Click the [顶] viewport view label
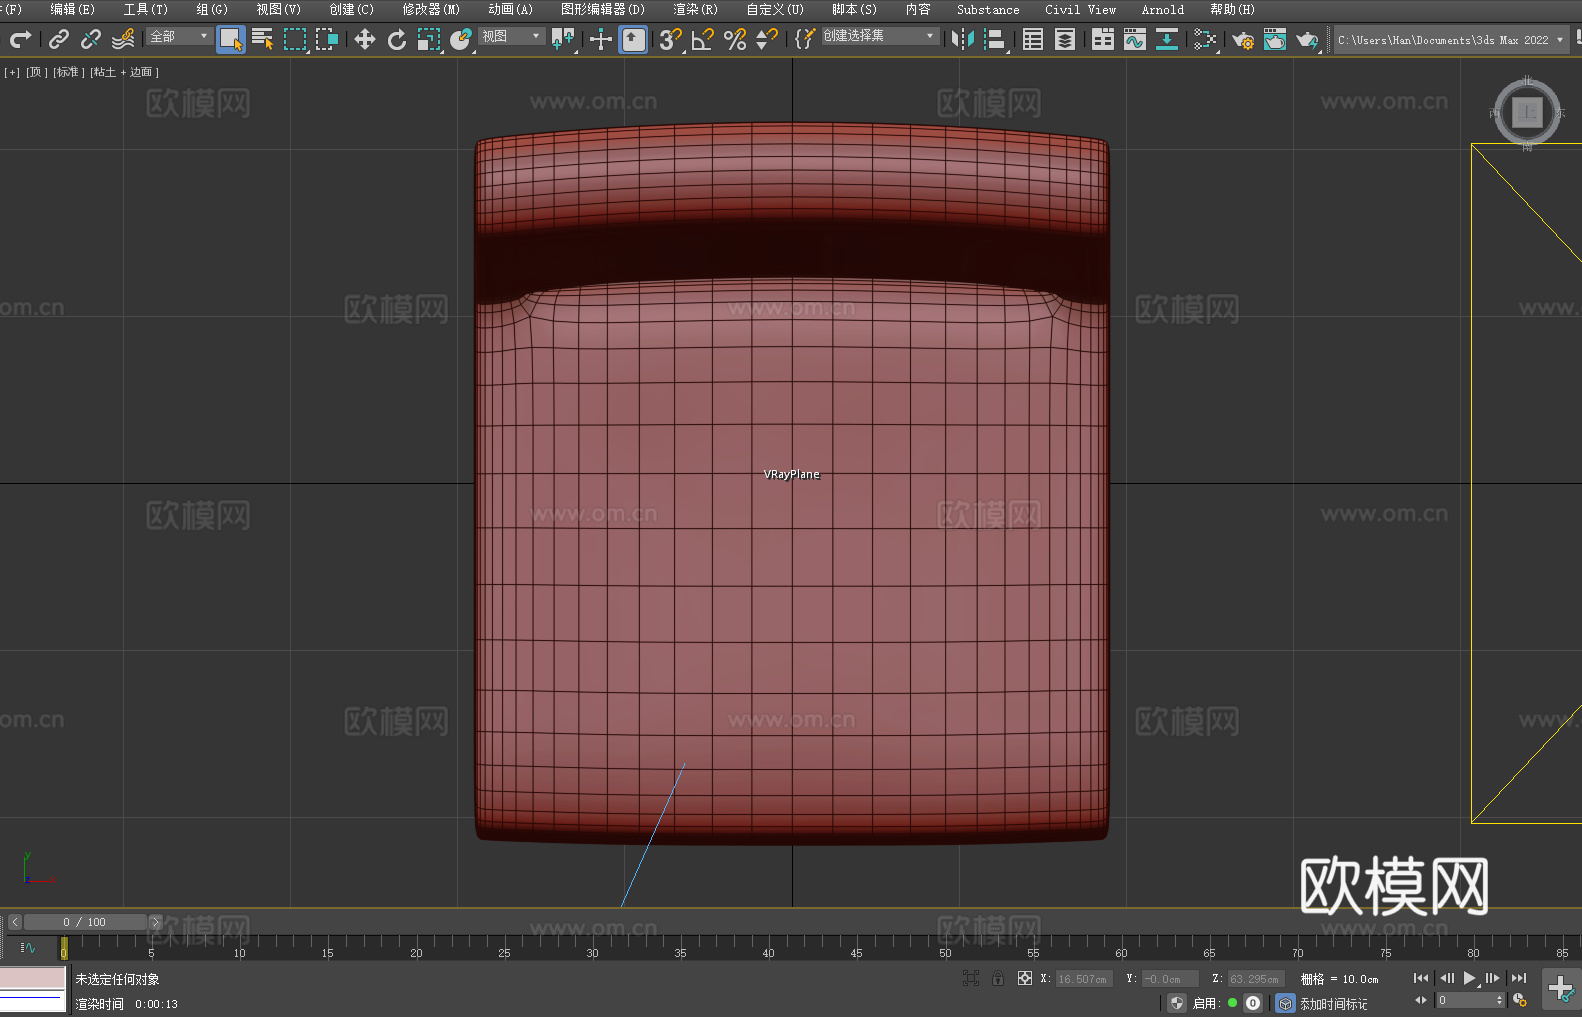 point(36,72)
